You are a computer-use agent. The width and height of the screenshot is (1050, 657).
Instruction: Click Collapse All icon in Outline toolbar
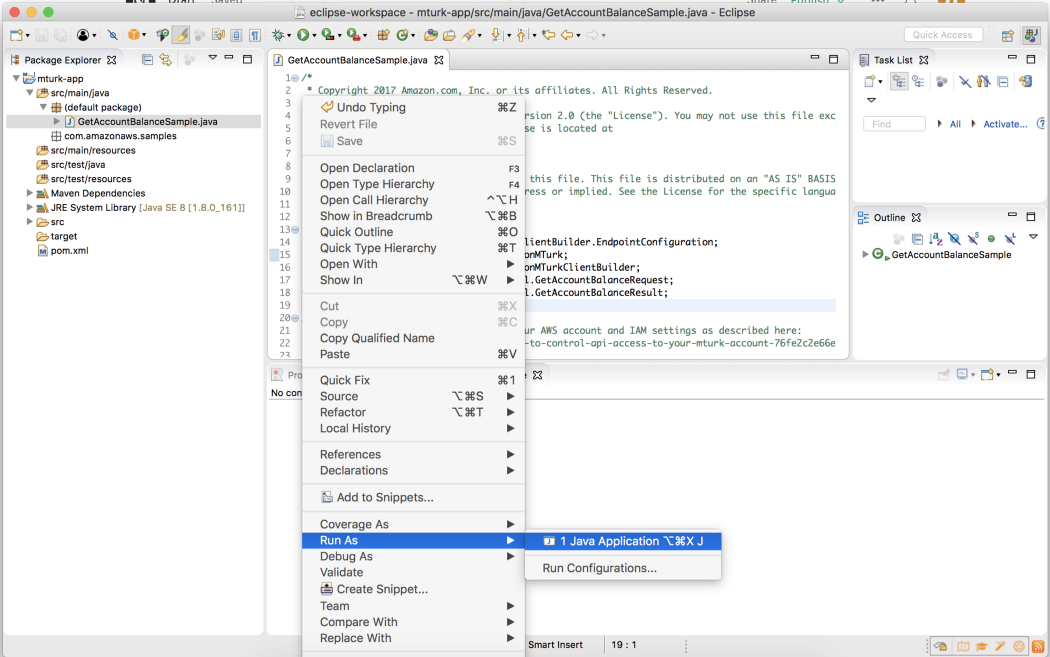917,238
